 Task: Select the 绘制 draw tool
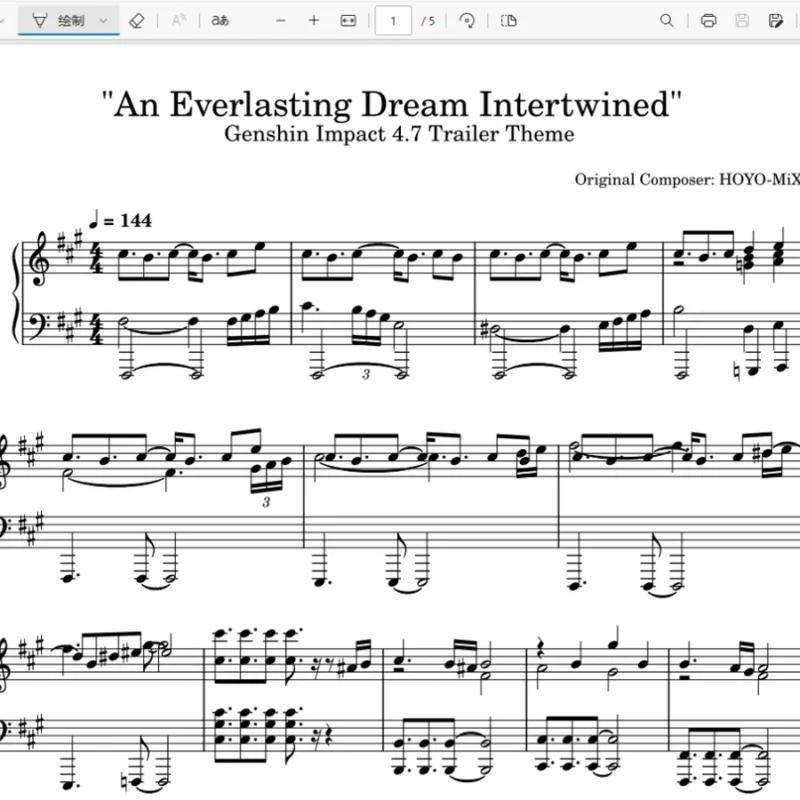click(58, 21)
